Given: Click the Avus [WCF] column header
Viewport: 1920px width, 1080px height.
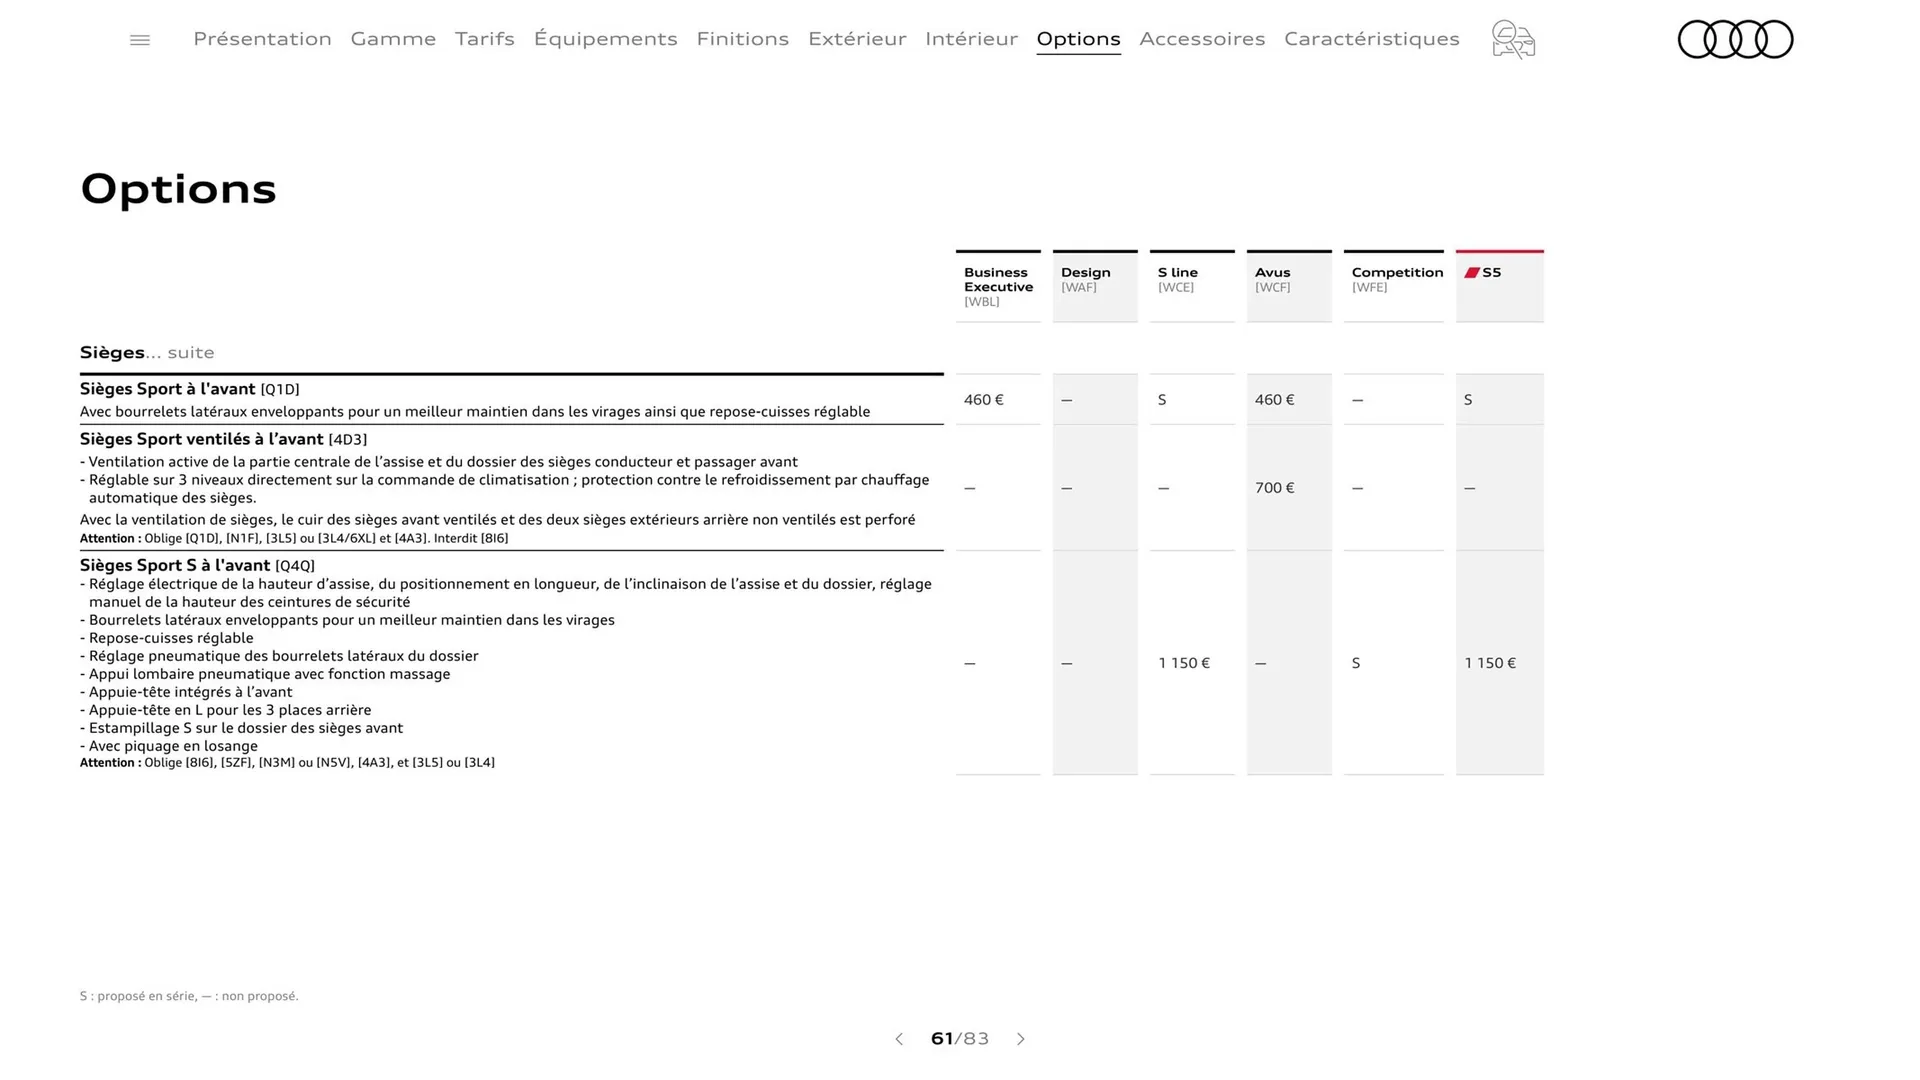Looking at the screenshot, I should click(1289, 286).
